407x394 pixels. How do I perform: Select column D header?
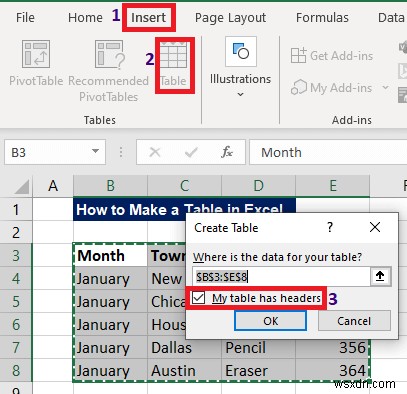(x=258, y=186)
